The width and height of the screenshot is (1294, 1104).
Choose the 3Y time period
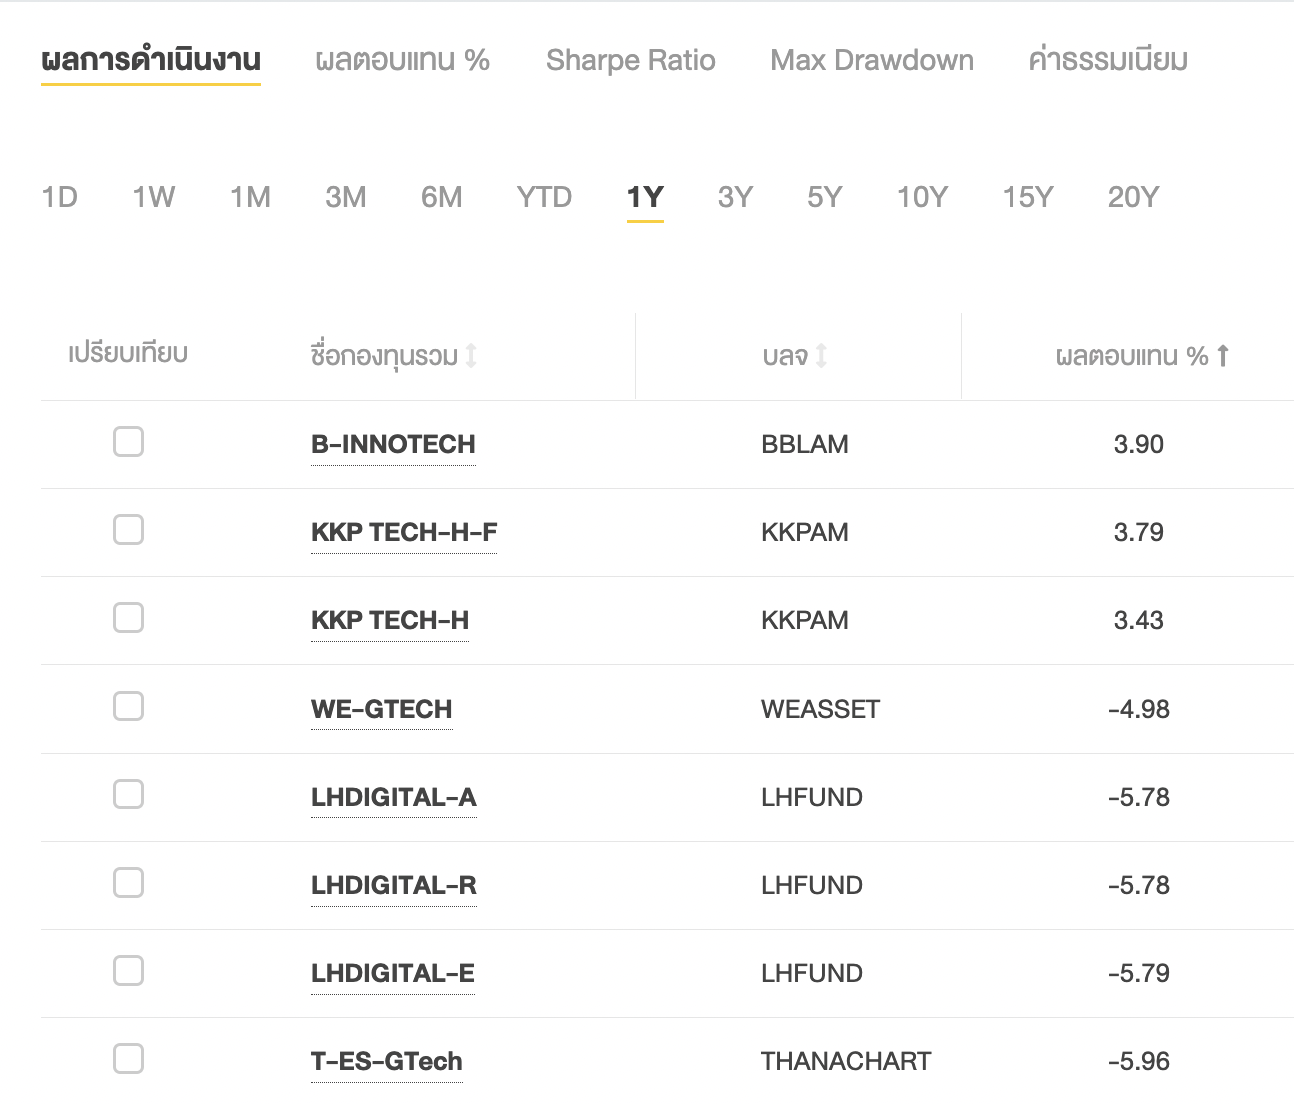(735, 197)
